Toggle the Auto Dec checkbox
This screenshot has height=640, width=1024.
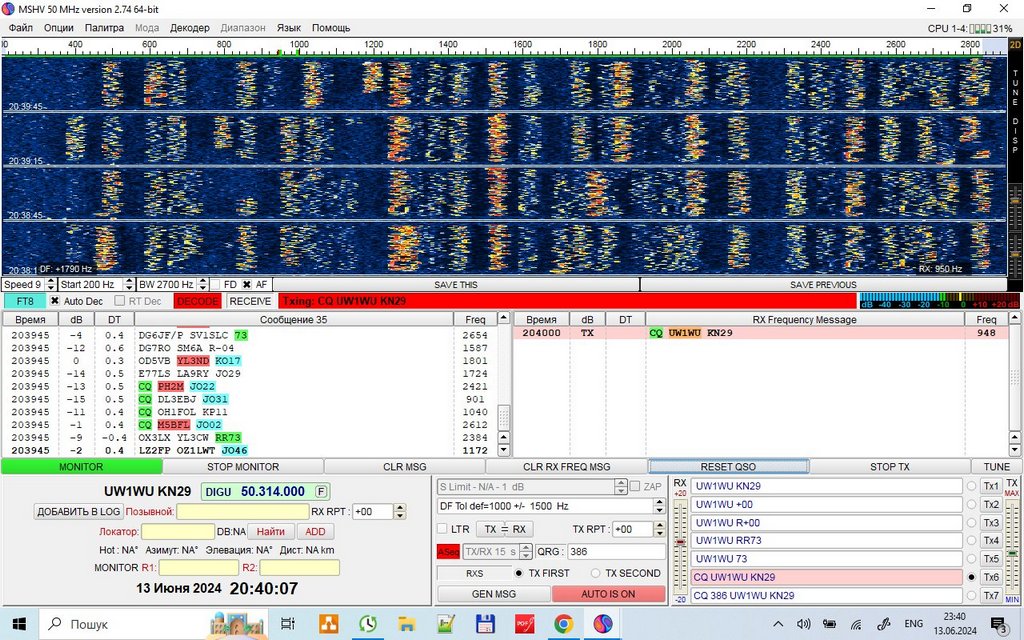[x=55, y=301]
